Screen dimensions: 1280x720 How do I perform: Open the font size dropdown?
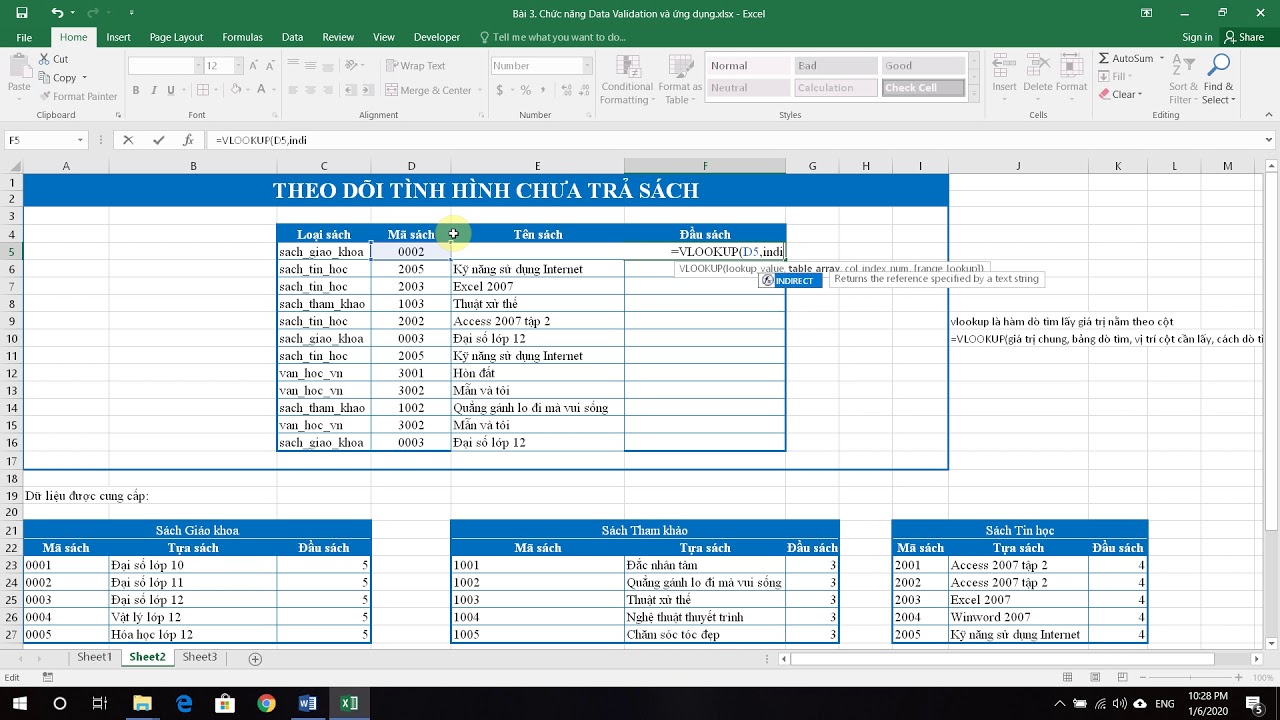pyautogui.click(x=238, y=66)
